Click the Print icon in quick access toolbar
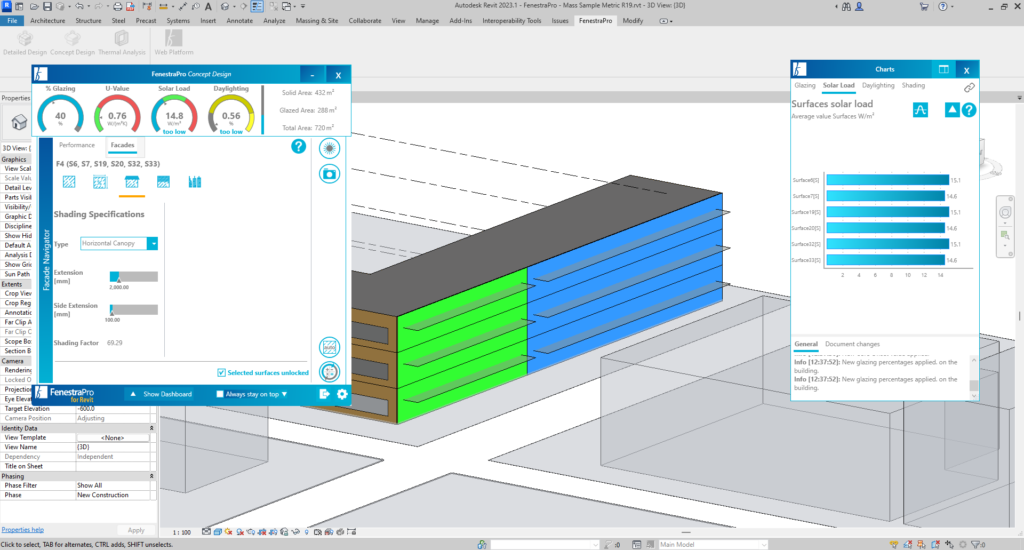This screenshot has height=550, width=1024. click(118, 7)
